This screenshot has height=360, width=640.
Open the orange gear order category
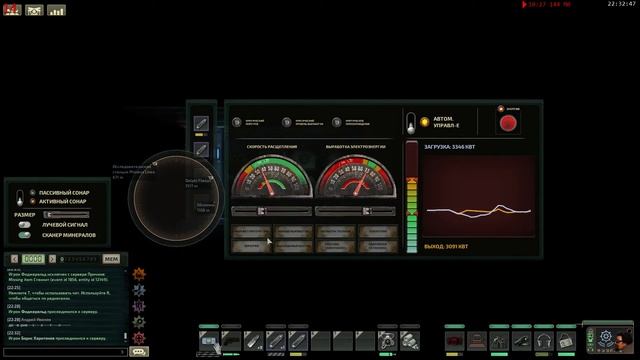coord(139,274)
